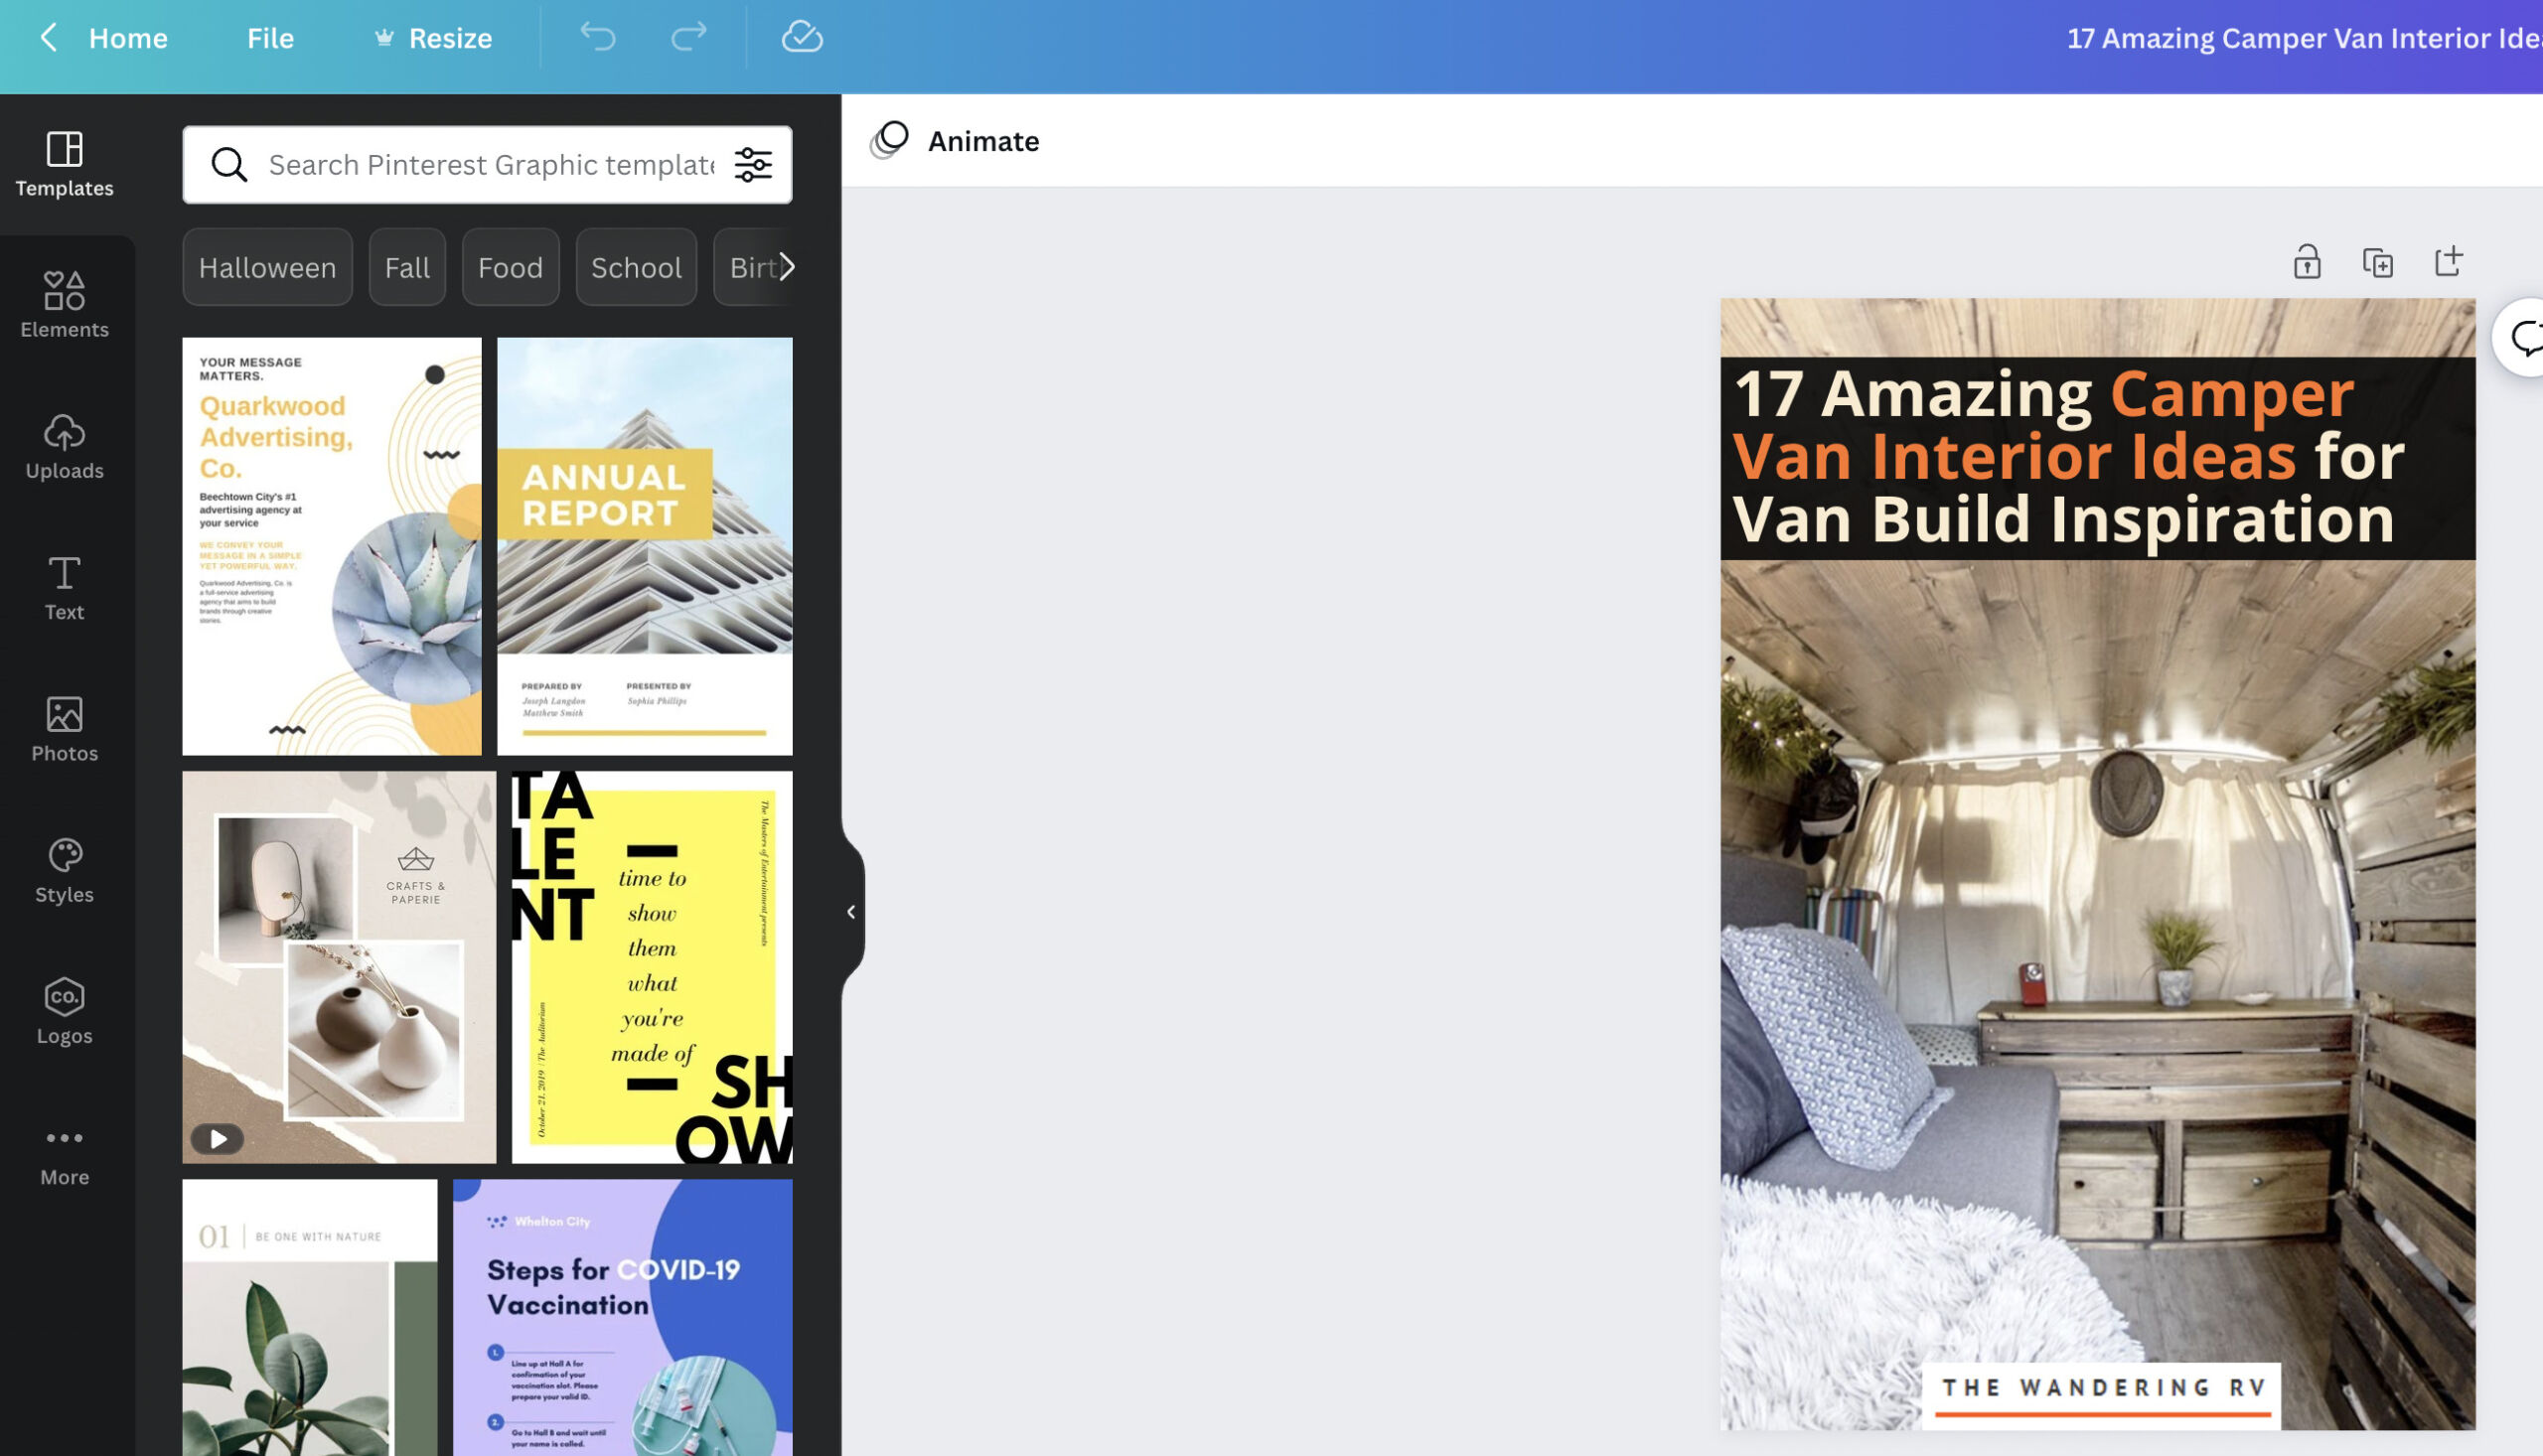This screenshot has height=1456, width=2543.
Task: Click the filter settings icon
Action: point(755,164)
